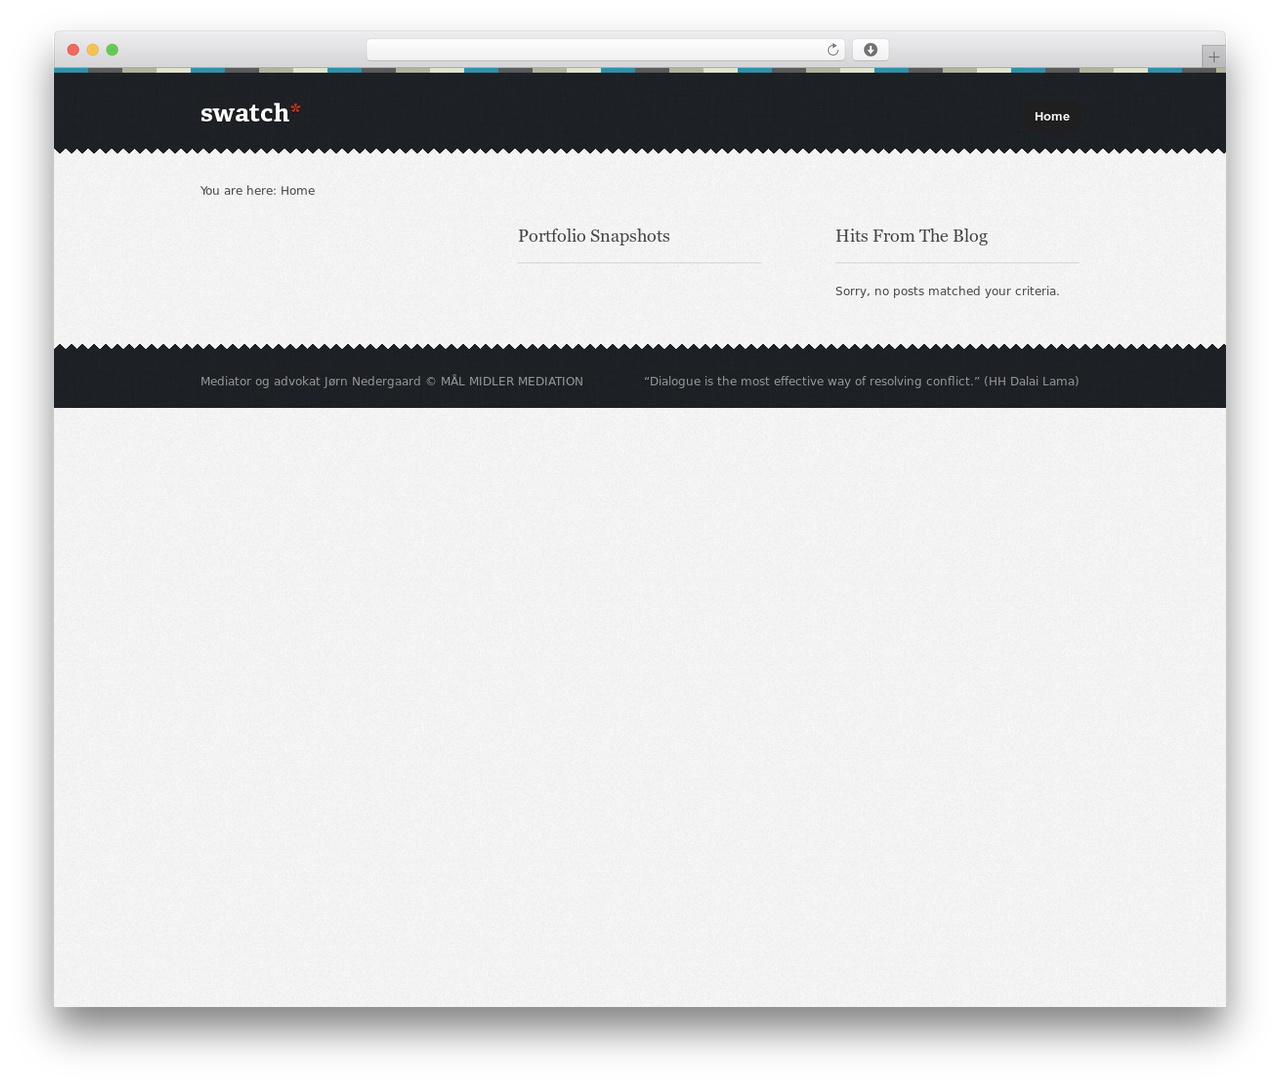The height and width of the screenshot is (1084, 1280).
Task: Maximize the window using the green button
Action: point(112,50)
